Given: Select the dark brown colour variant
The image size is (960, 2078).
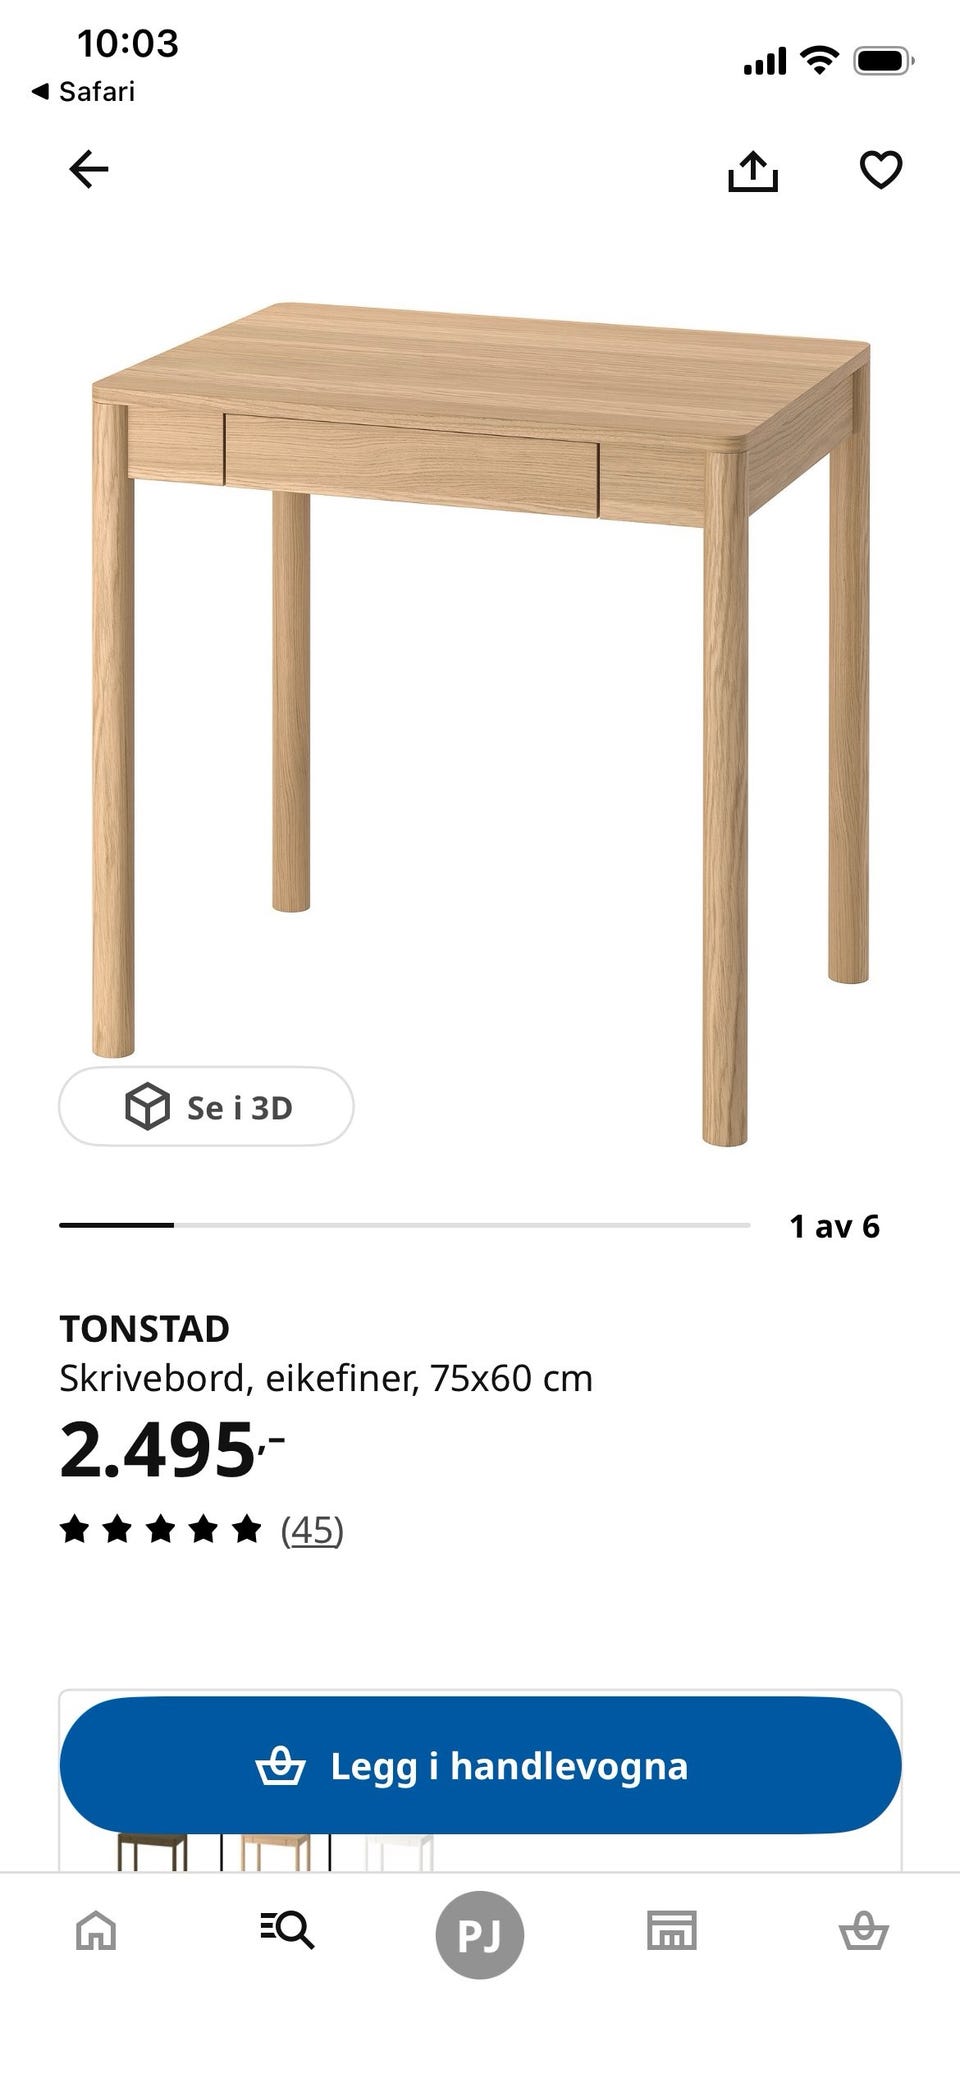Looking at the screenshot, I should tap(152, 1852).
